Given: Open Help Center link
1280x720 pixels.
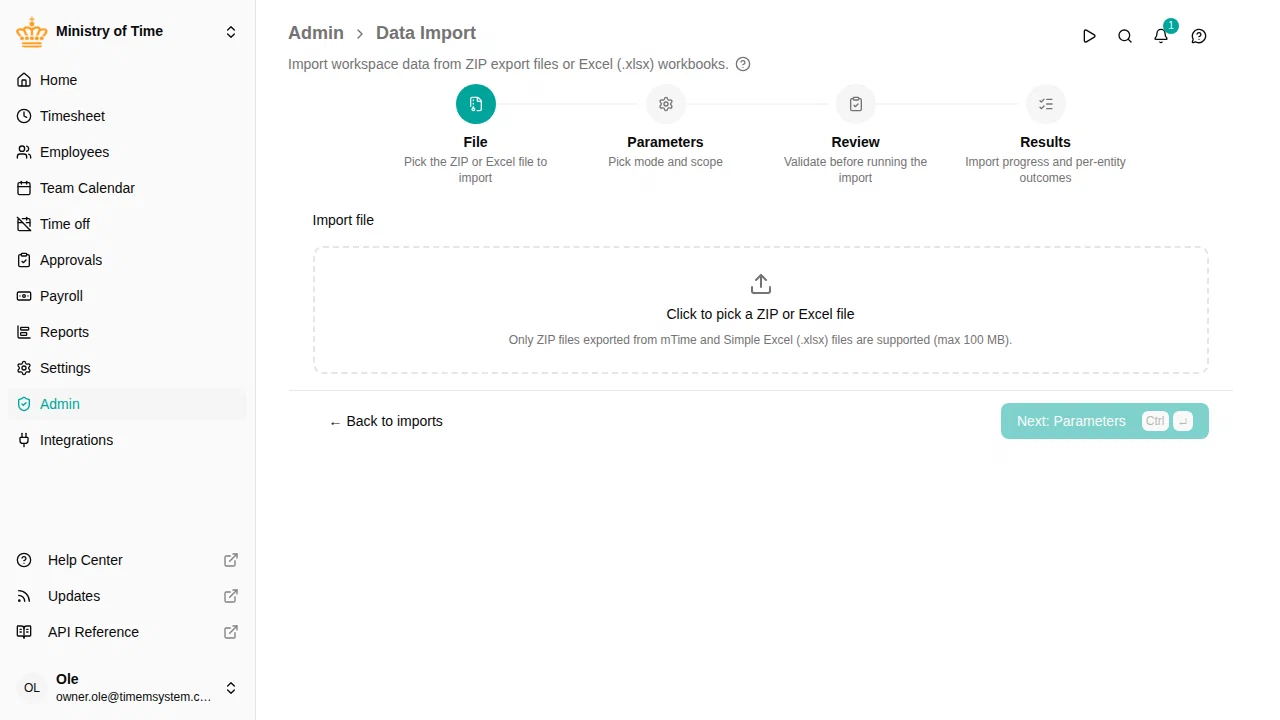Looking at the screenshot, I should coord(127,560).
